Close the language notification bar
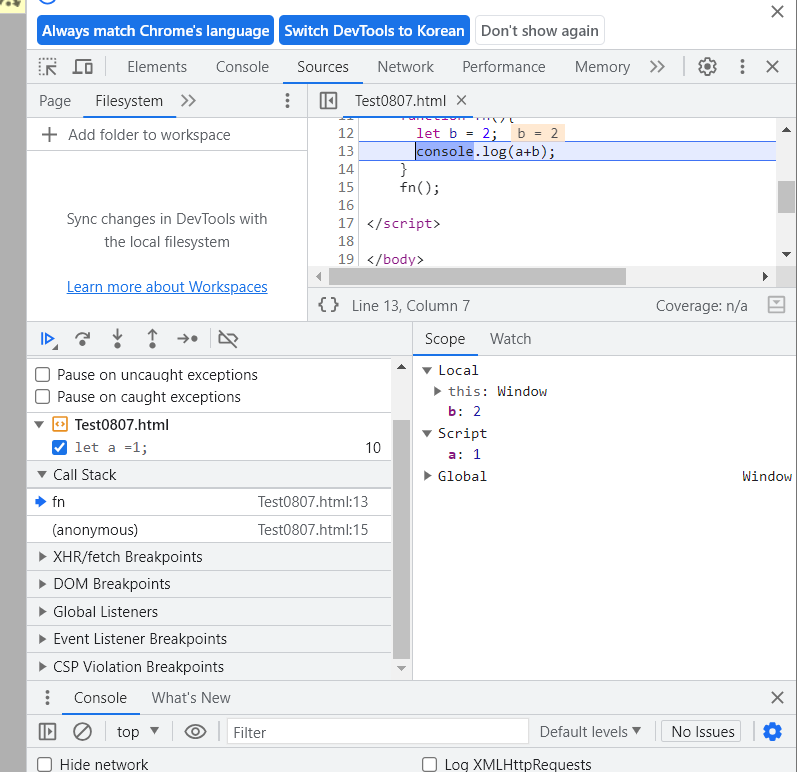 777,11
